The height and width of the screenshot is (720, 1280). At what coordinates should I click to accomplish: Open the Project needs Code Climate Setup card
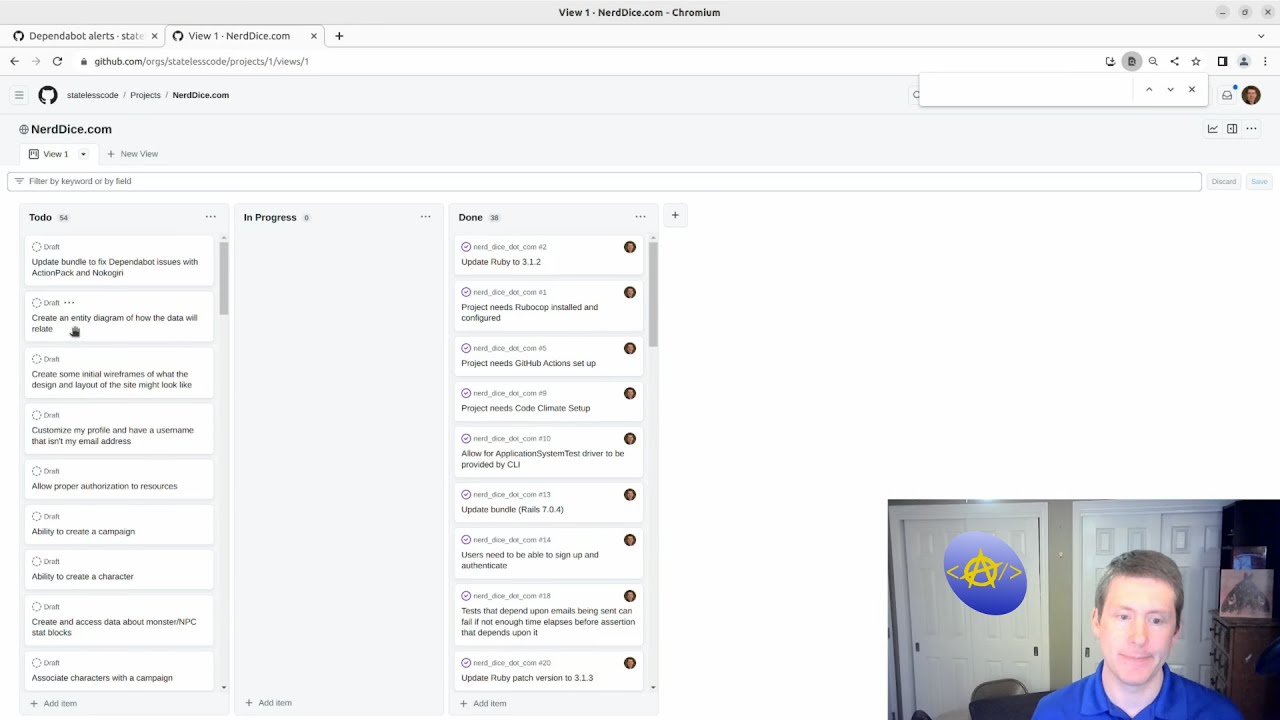(548, 402)
